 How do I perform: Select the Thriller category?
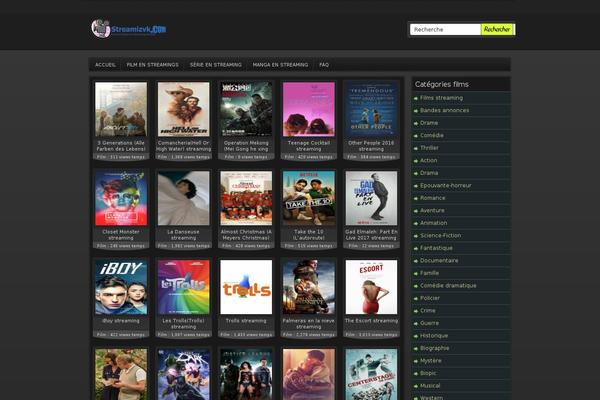(429, 148)
